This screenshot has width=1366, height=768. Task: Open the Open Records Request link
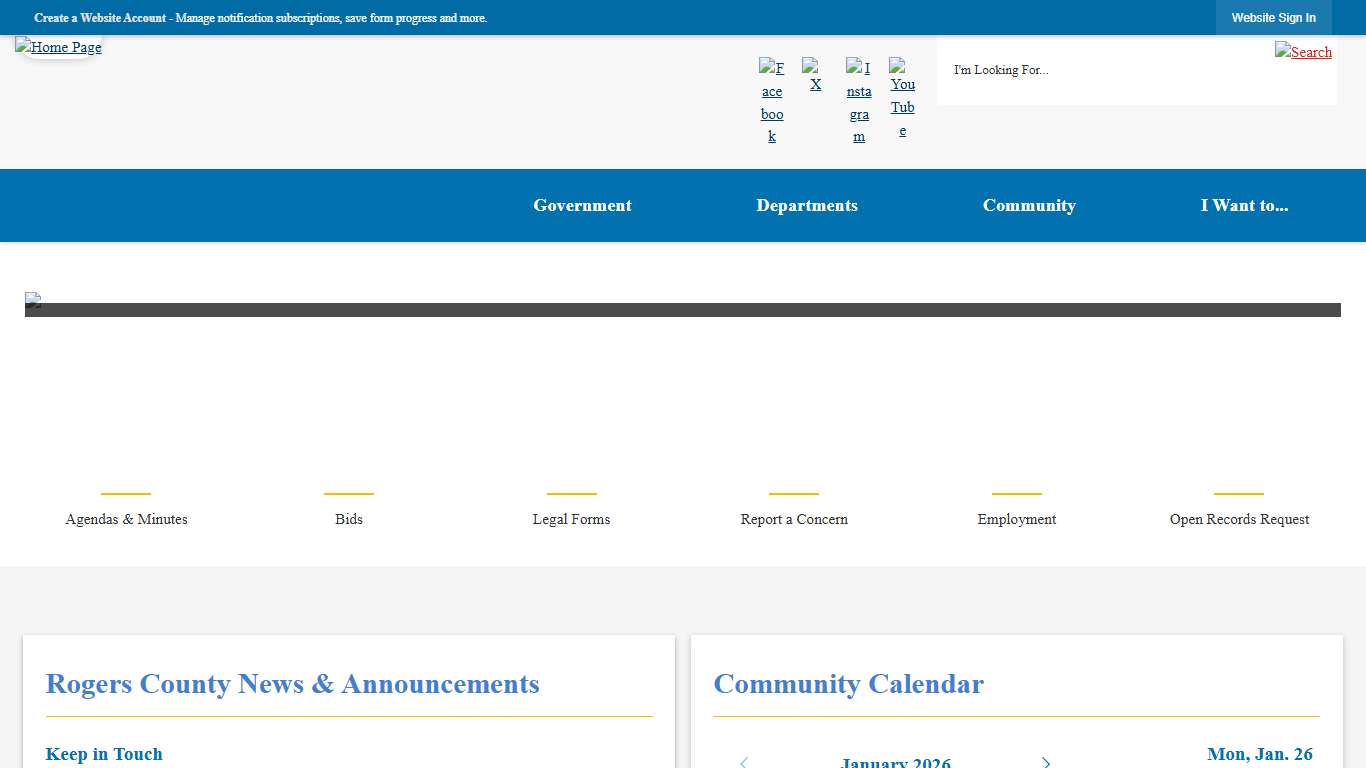(1239, 519)
